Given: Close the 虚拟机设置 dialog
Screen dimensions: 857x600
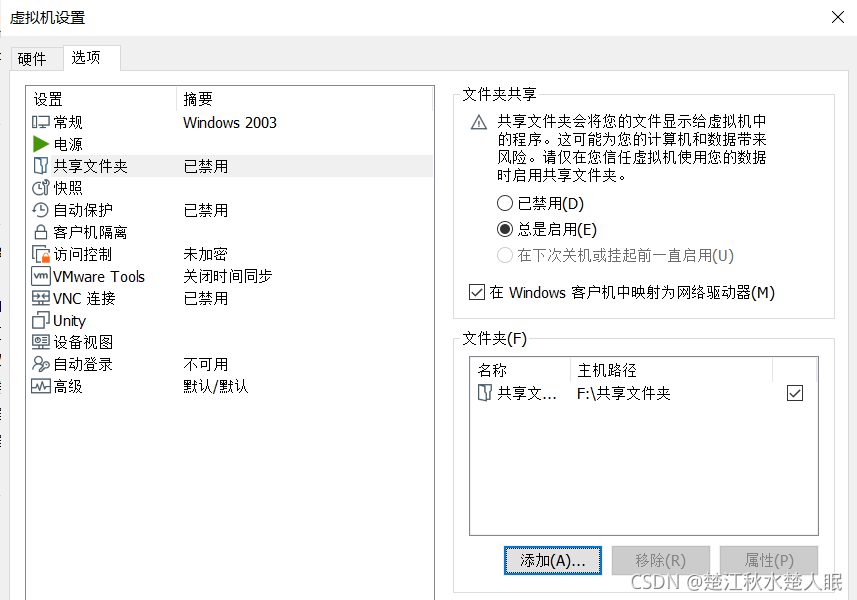Looking at the screenshot, I should (x=838, y=17).
